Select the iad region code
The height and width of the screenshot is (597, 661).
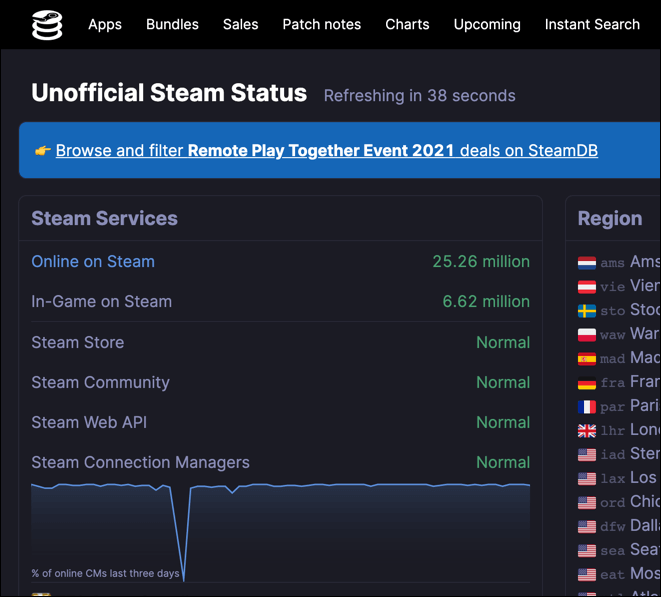pos(613,455)
